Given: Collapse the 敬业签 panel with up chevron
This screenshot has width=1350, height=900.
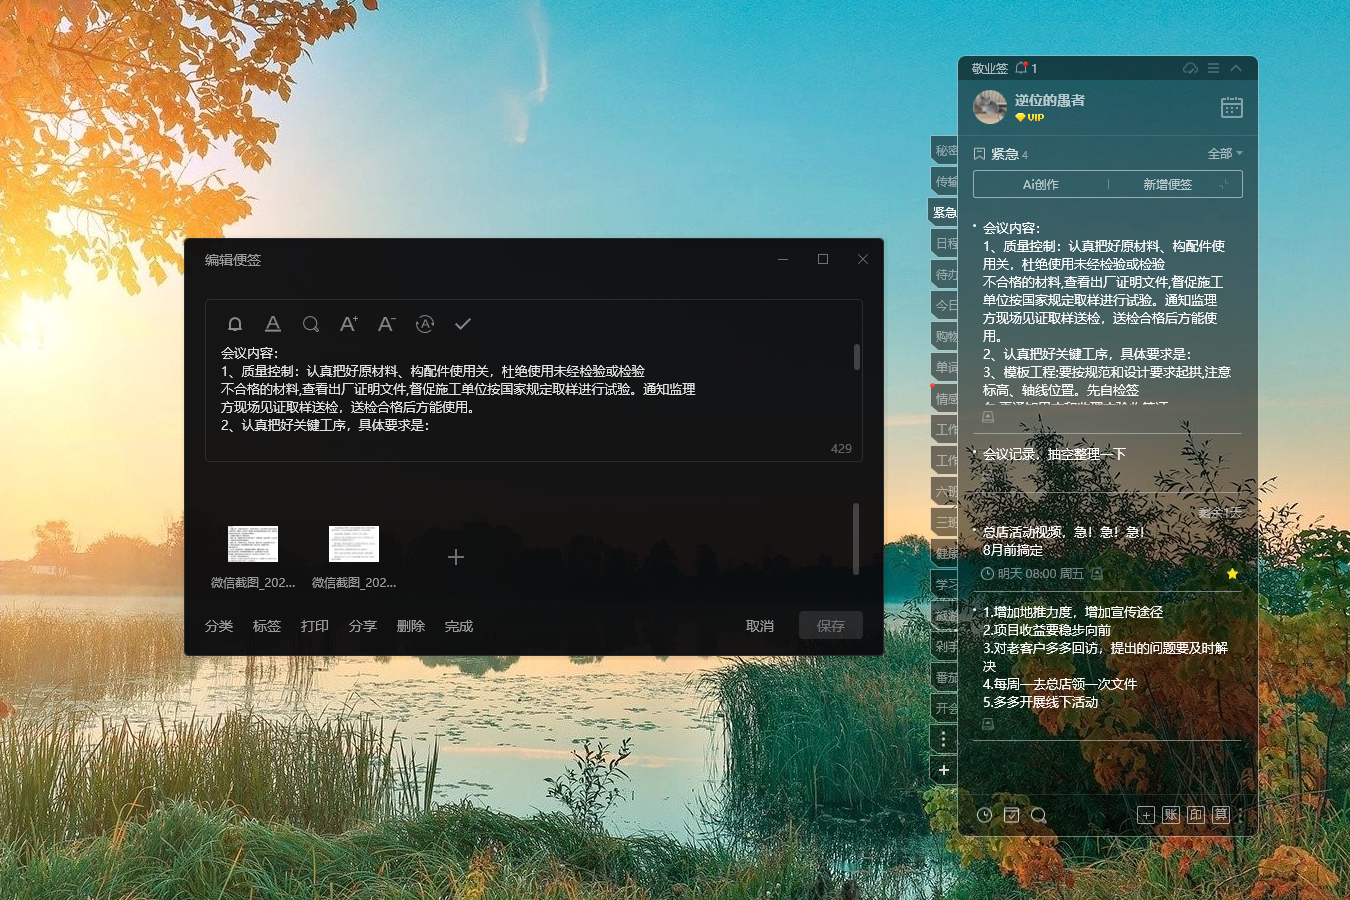Looking at the screenshot, I should tap(1236, 68).
